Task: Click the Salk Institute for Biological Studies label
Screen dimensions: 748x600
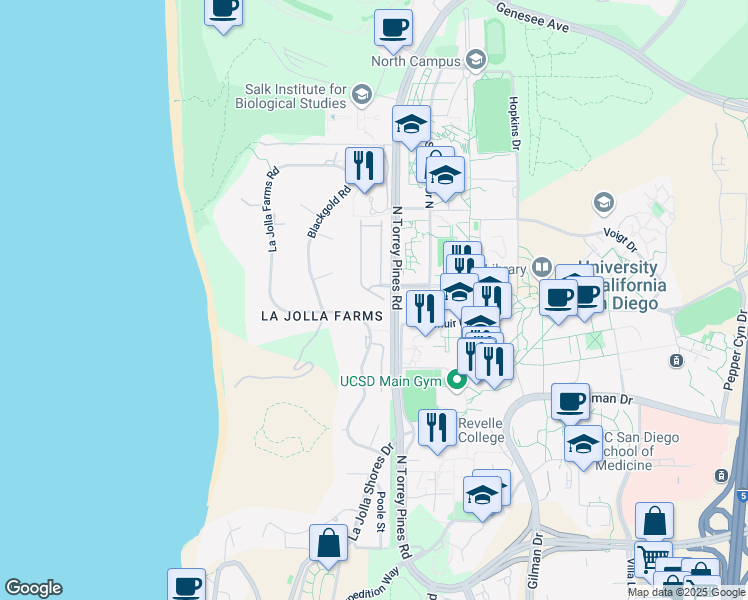Action: click(291, 96)
